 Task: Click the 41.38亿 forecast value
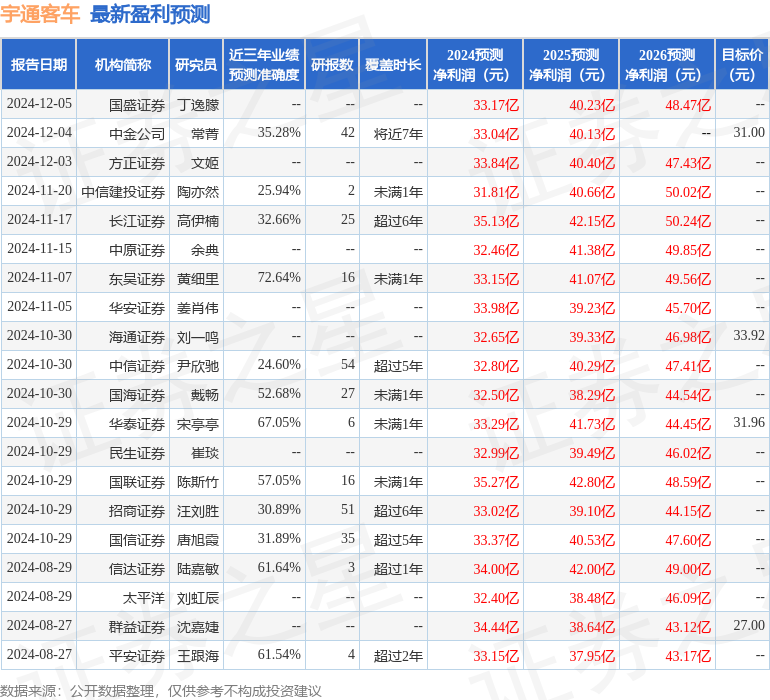pos(592,250)
